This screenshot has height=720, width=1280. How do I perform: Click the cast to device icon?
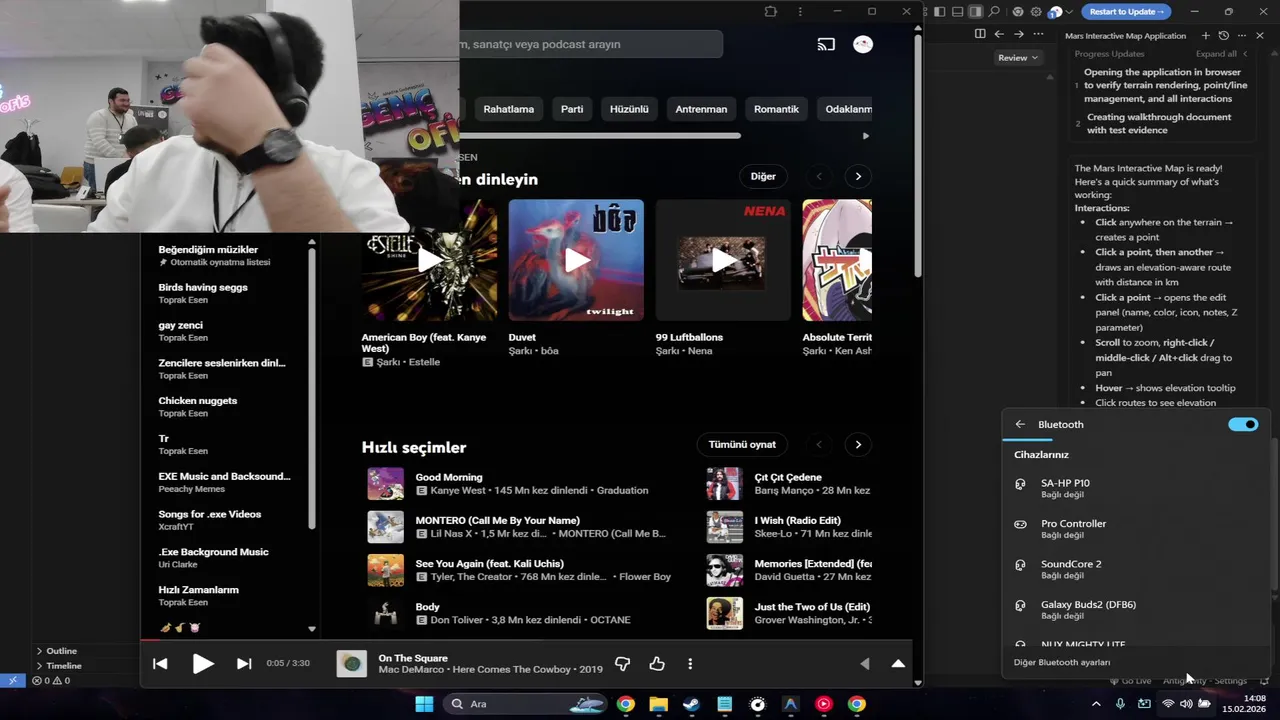coord(826,44)
